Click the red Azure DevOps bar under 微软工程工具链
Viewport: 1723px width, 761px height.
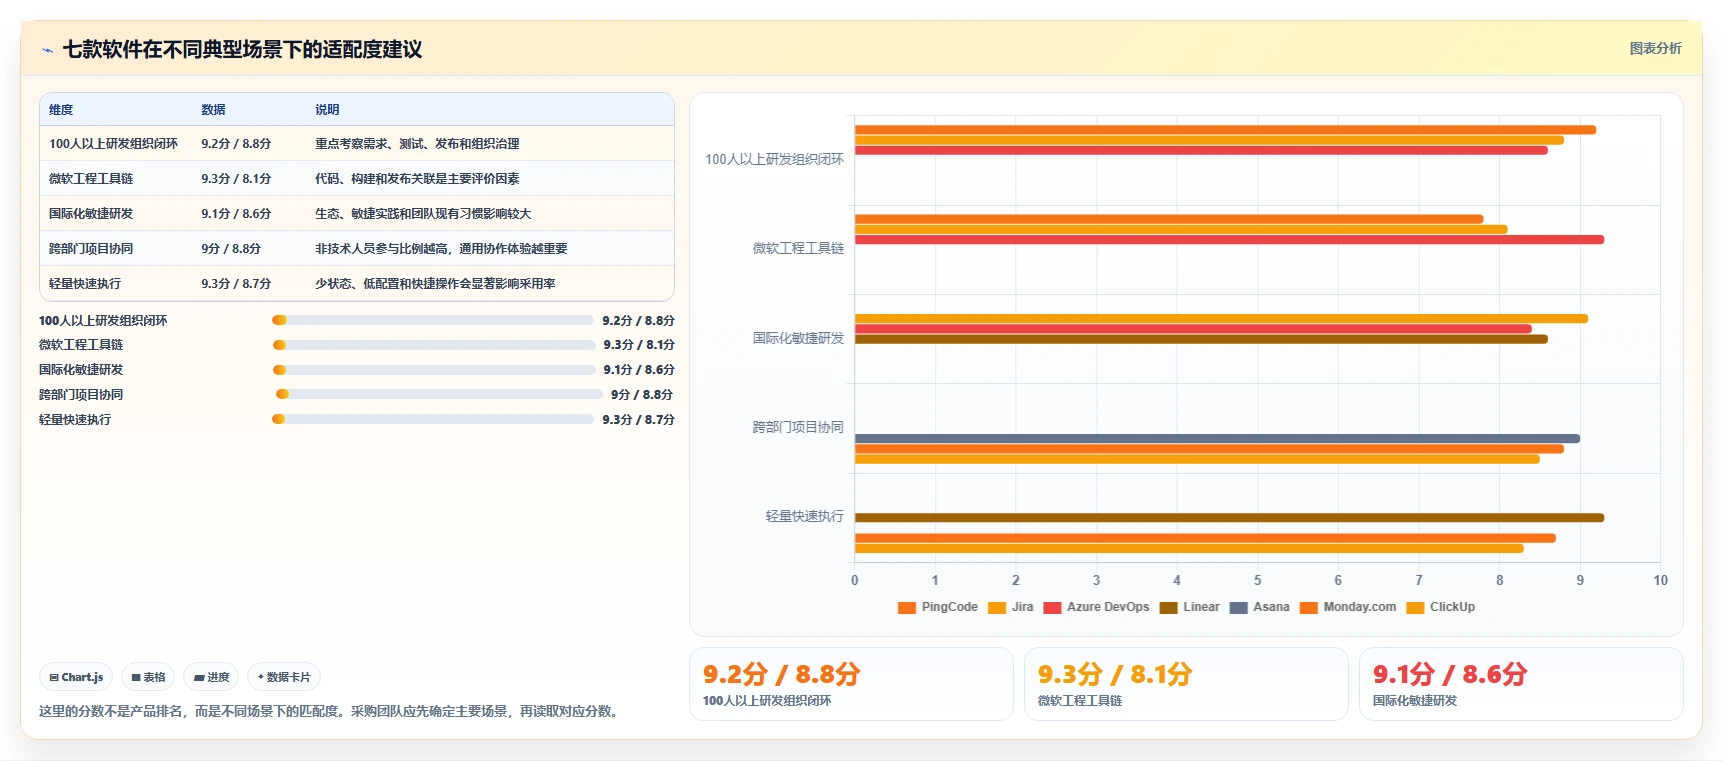[1229, 240]
